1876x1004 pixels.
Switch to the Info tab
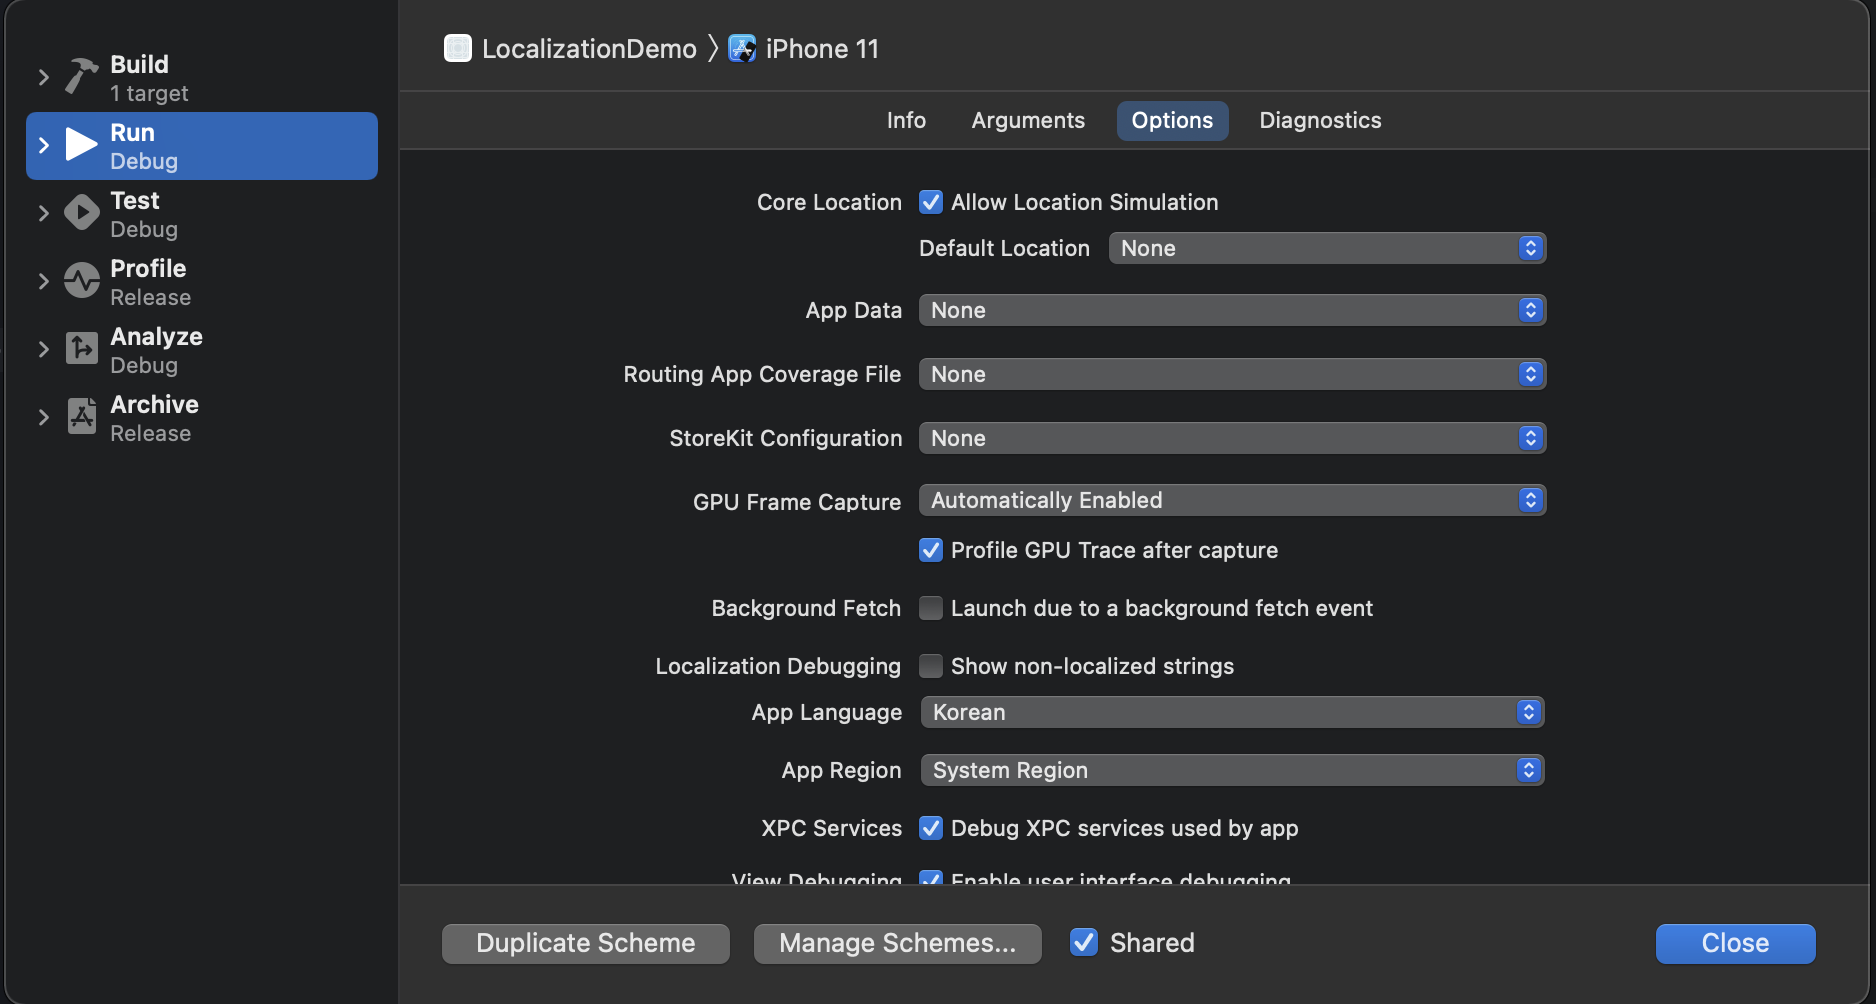point(906,120)
